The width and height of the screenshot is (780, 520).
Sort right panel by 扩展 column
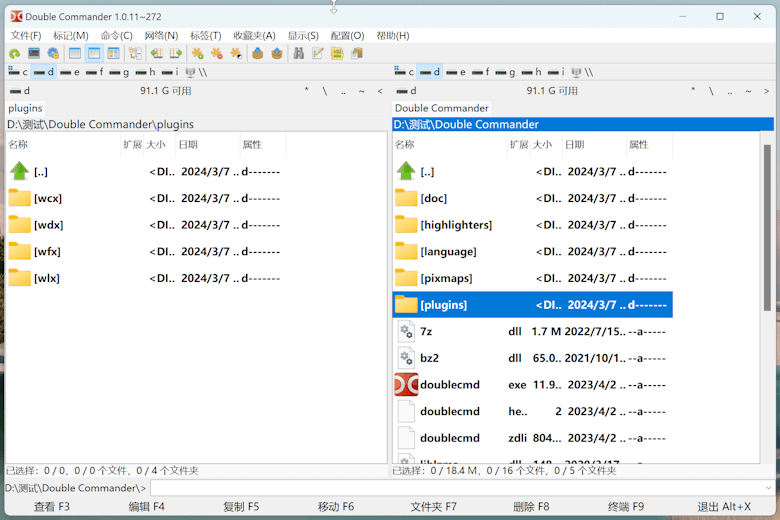click(518, 145)
